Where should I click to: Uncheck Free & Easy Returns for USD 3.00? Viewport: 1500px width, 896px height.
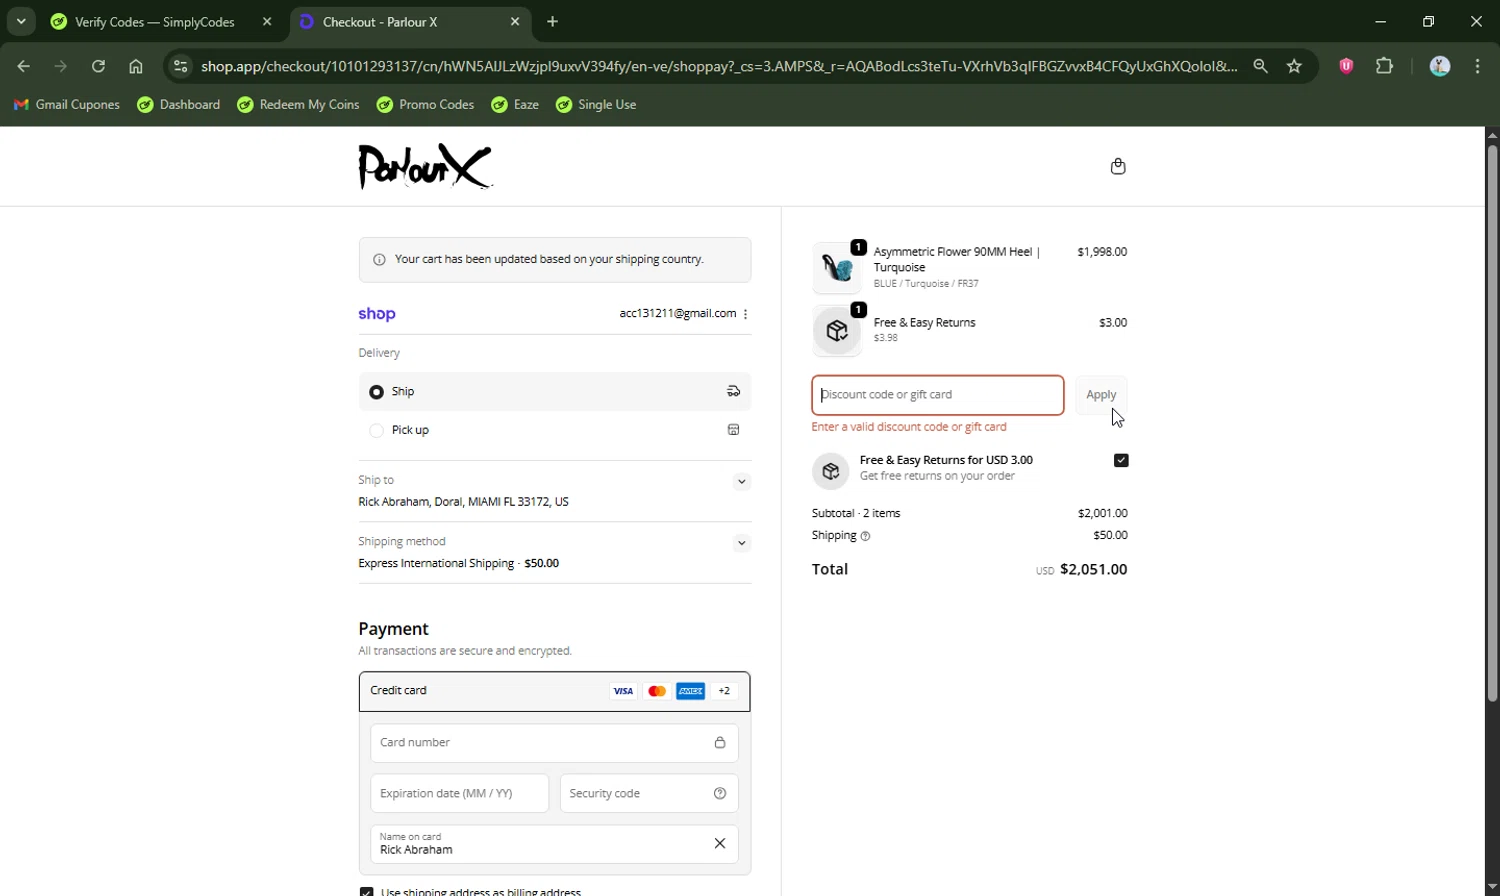click(x=1121, y=460)
